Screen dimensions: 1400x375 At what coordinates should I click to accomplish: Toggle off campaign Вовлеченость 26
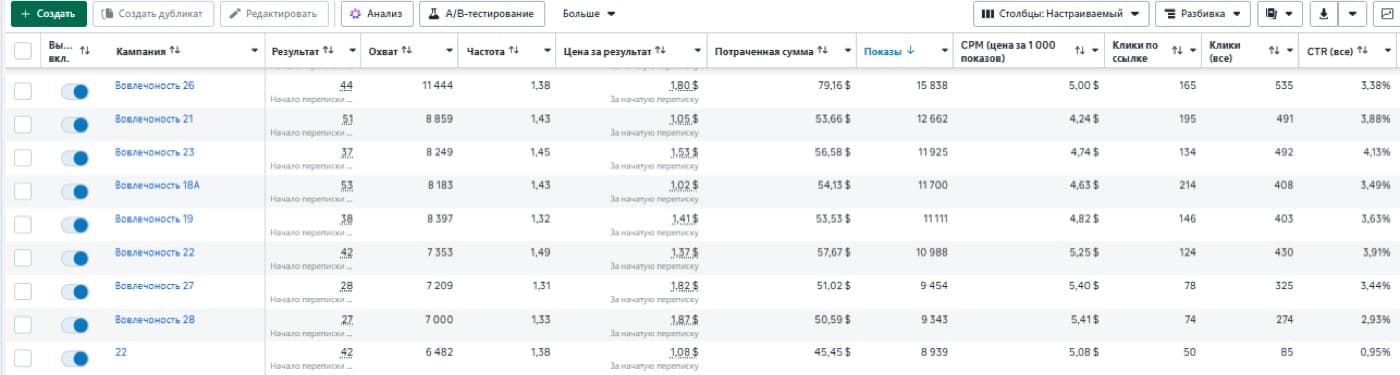tap(75, 92)
